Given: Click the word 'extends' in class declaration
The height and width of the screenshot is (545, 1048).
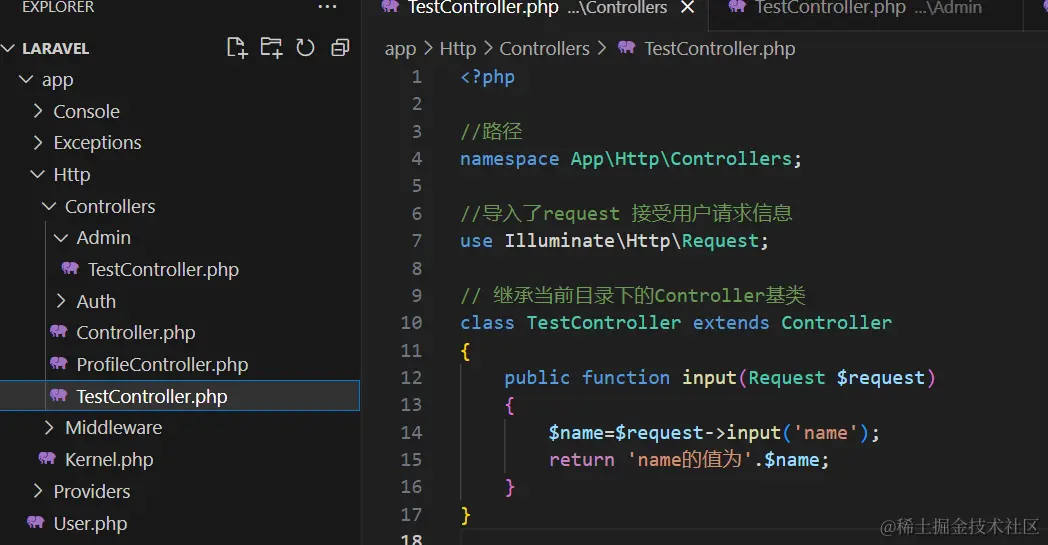Looking at the screenshot, I should click(731, 323).
